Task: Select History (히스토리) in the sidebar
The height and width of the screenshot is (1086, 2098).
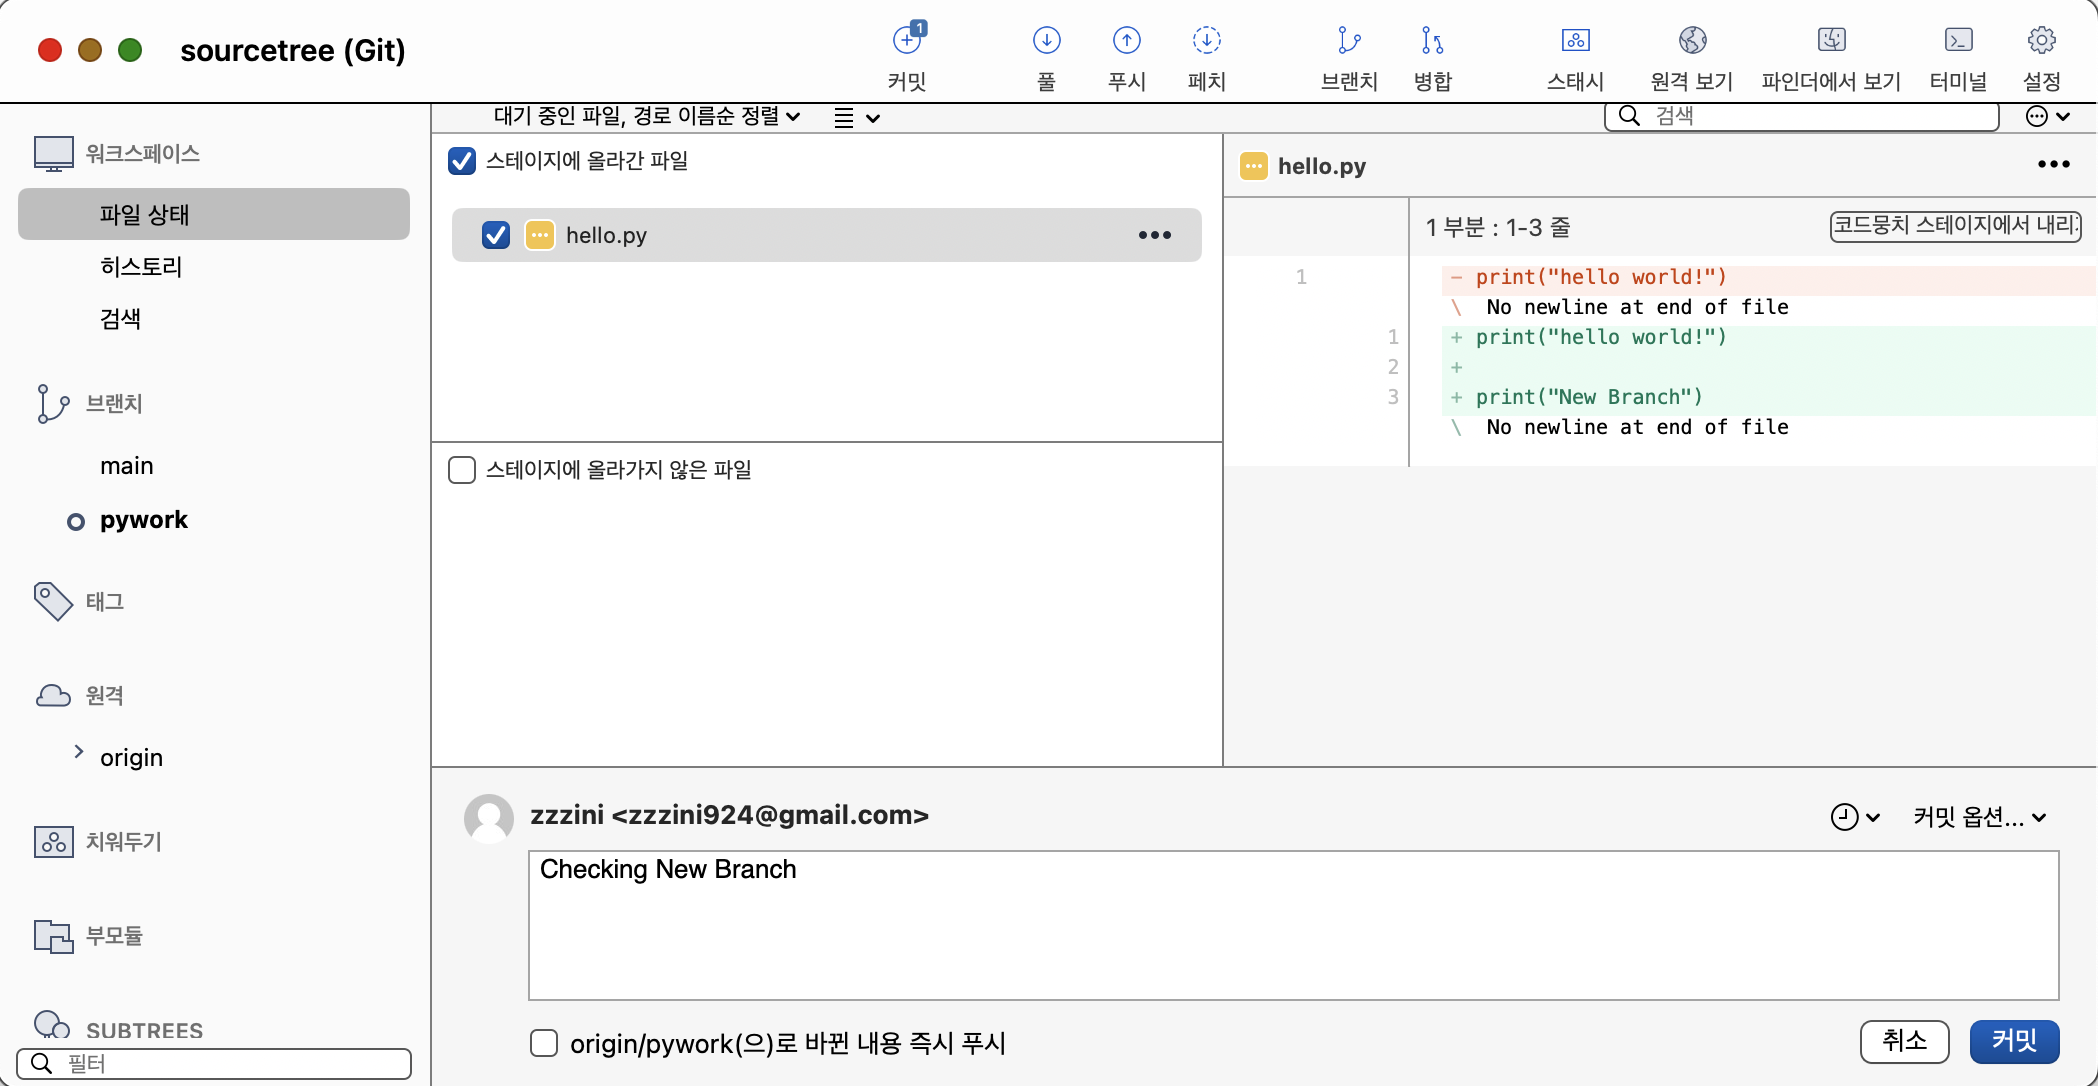Action: pyautogui.click(x=141, y=267)
